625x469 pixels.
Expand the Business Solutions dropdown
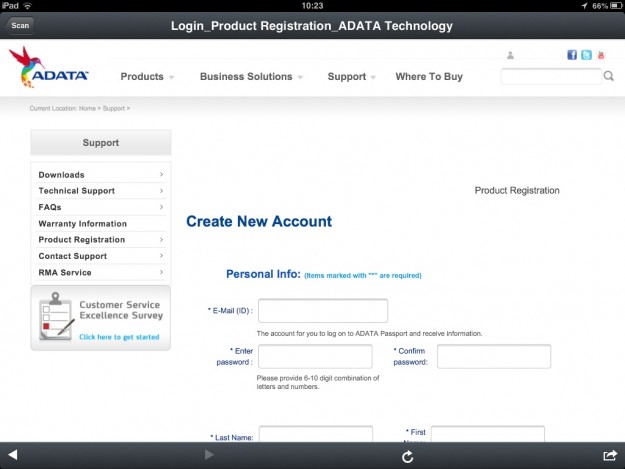(x=251, y=77)
